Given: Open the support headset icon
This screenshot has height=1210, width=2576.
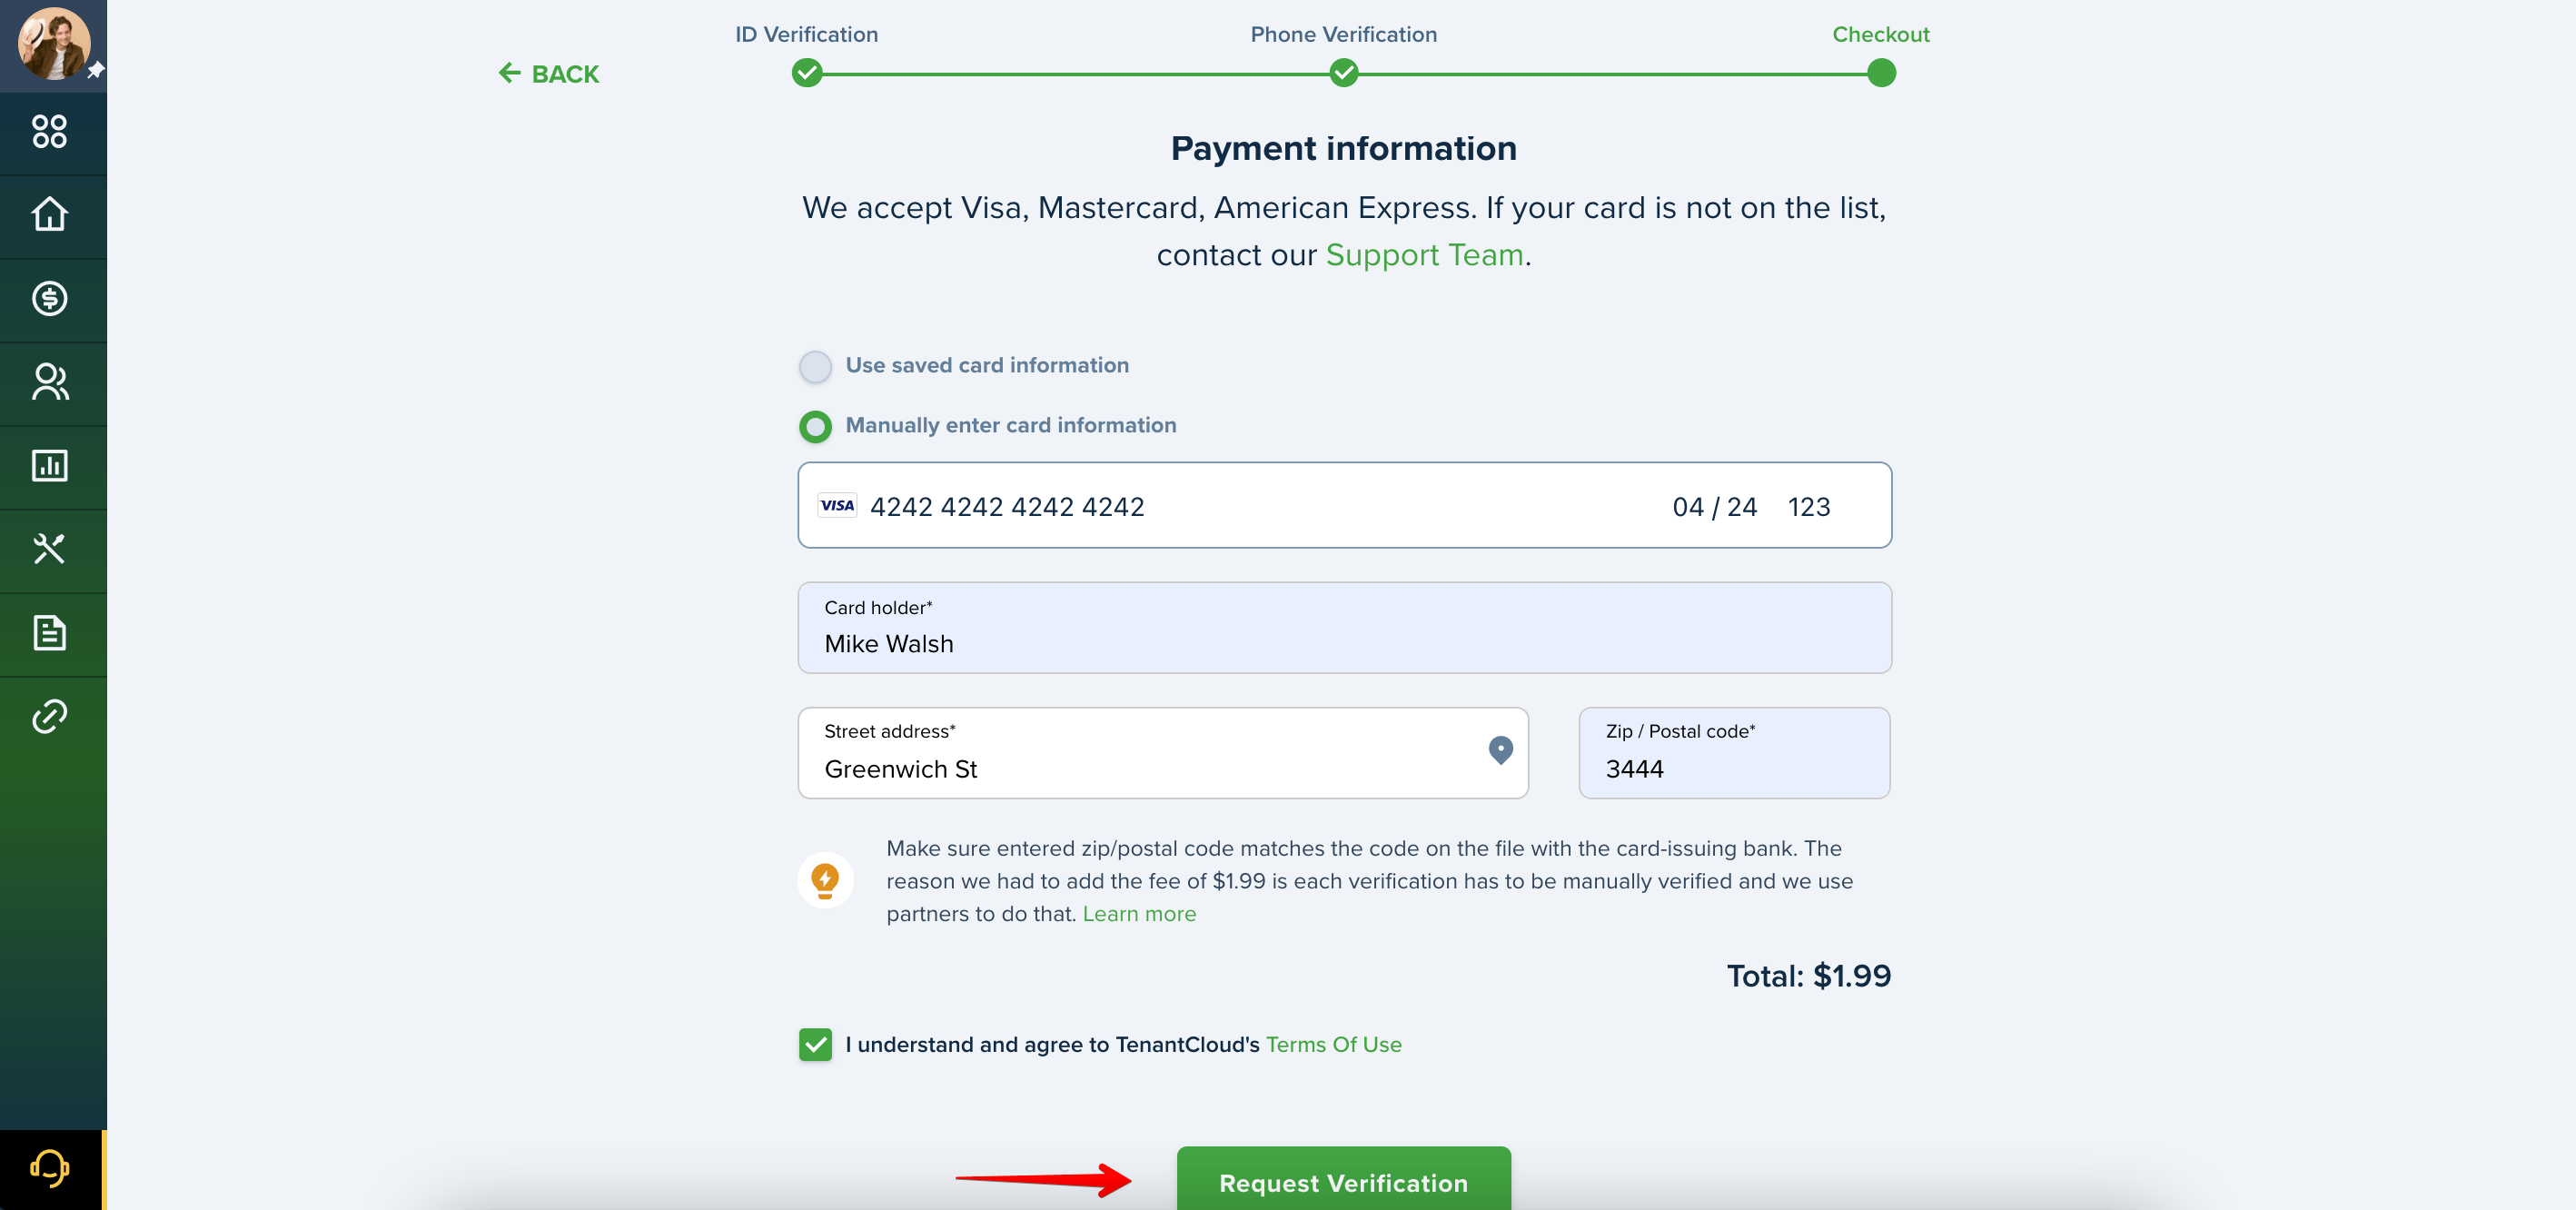Looking at the screenshot, I should tap(49, 1168).
